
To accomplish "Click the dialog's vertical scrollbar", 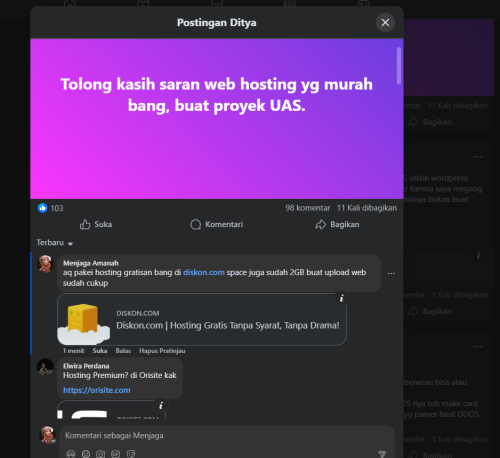I will (x=399, y=66).
